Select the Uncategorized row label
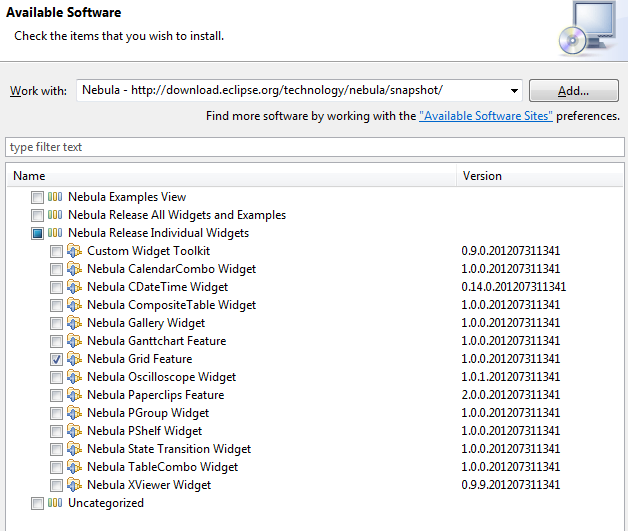Screen dimensions: 628x531 (106, 503)
